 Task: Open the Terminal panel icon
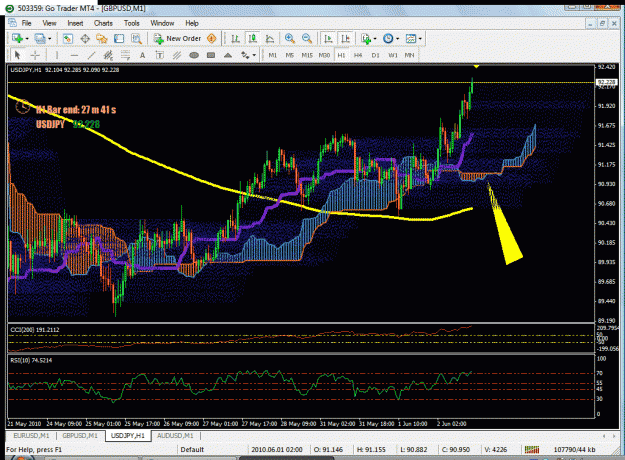pos(119,39)
